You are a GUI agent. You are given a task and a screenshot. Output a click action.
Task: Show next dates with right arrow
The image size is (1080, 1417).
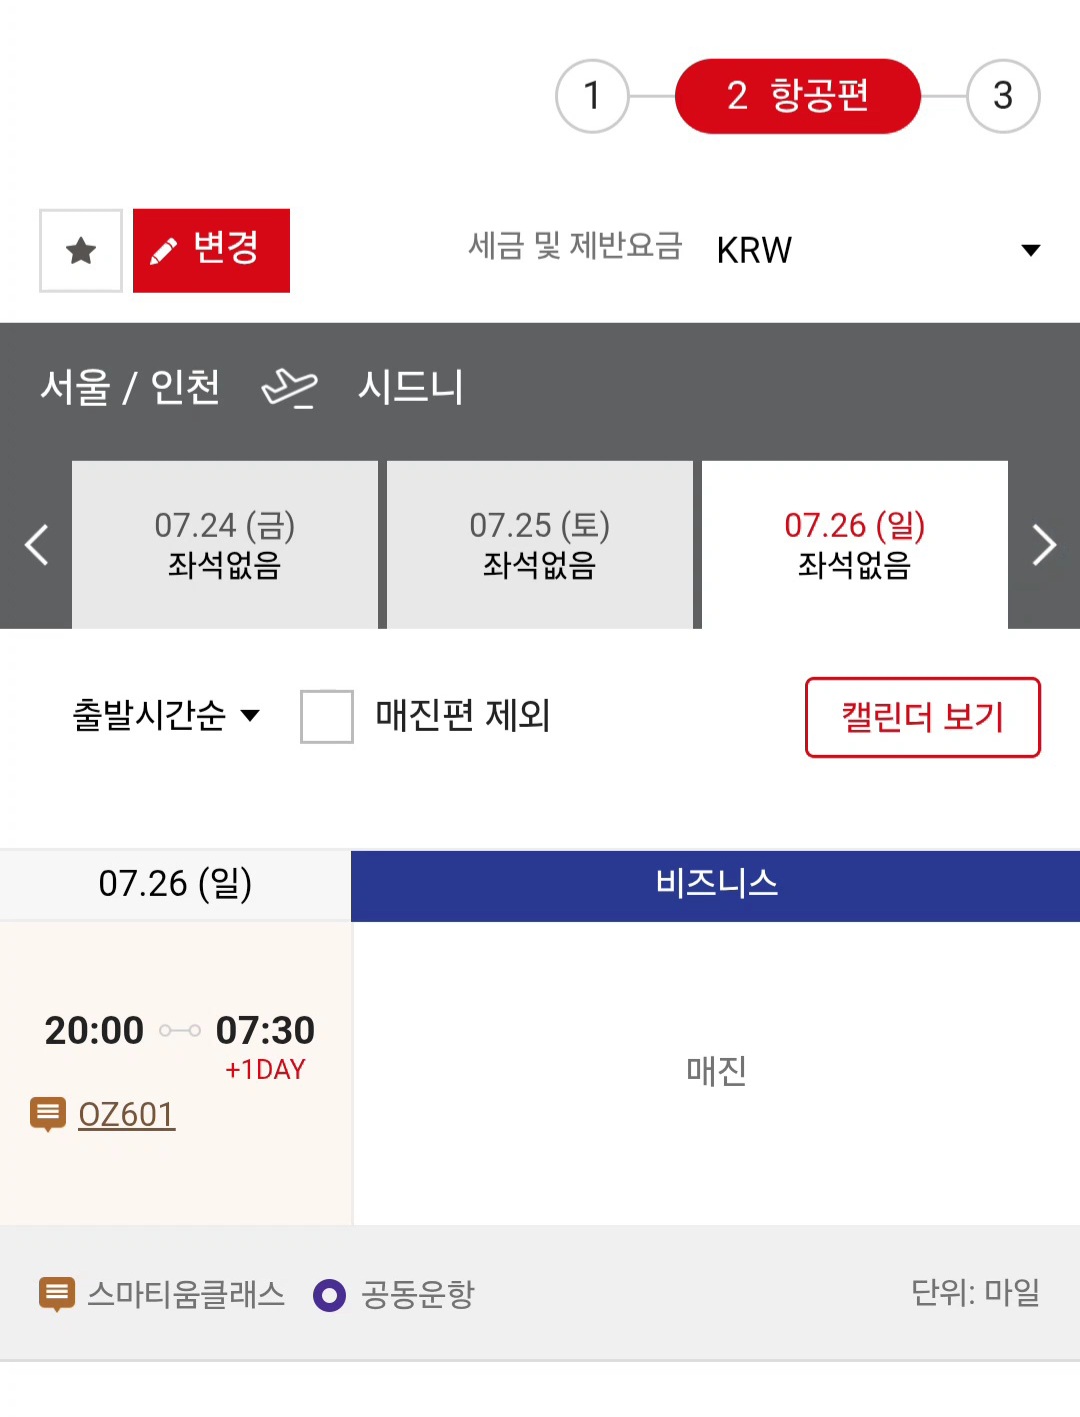point(1044,545)
